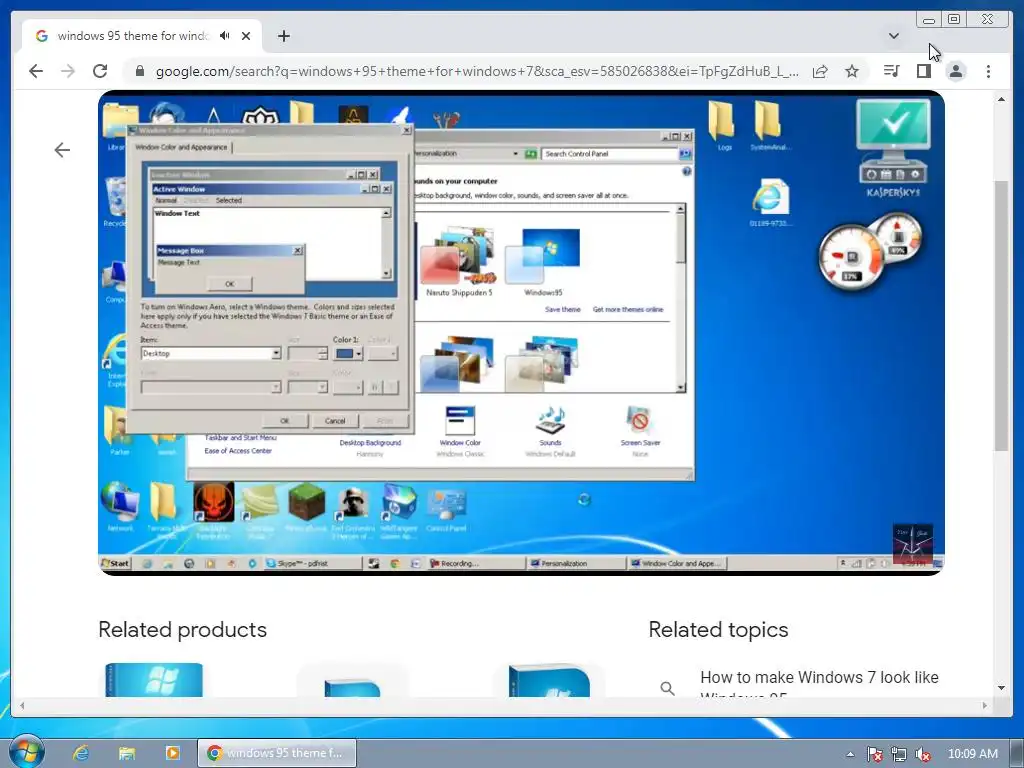Click the google.com address bar
The height and width of the screenshot is (768, 1024).
tap(477, 71)
